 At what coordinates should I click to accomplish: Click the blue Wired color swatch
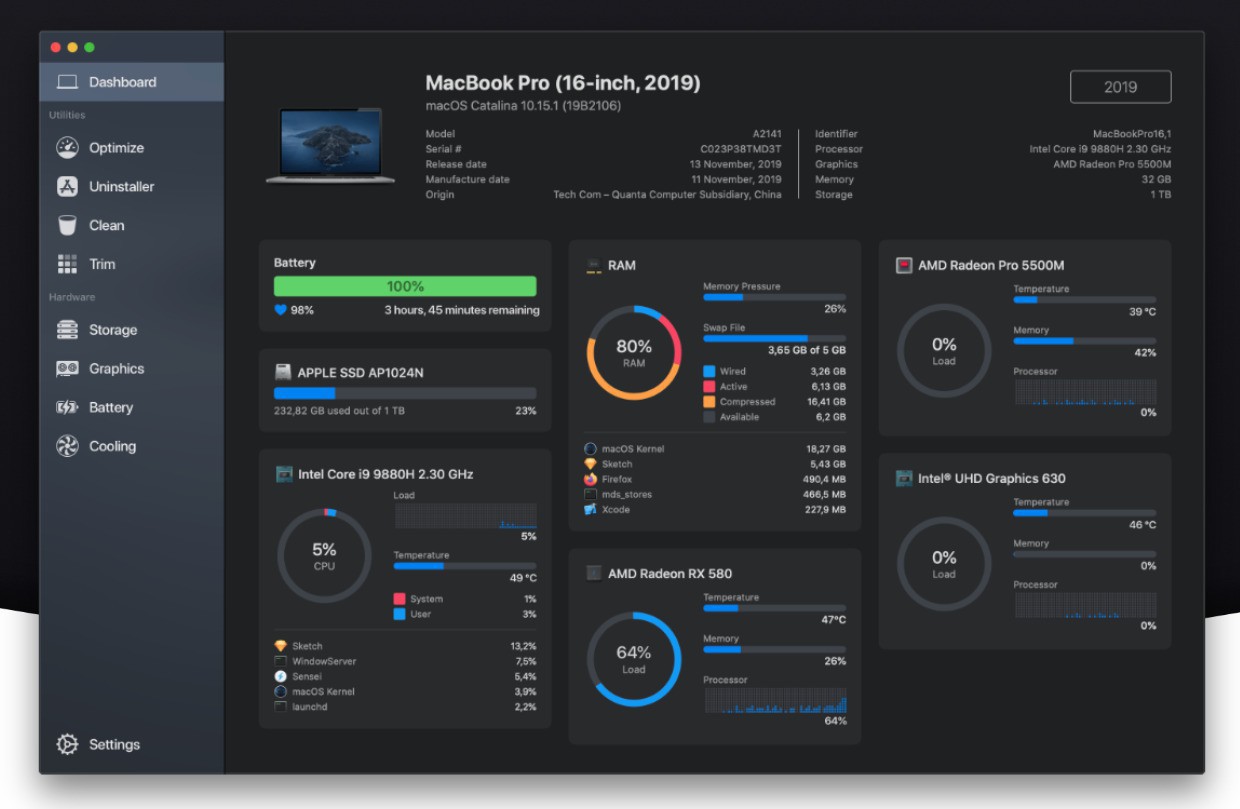(x=709, y=371)
